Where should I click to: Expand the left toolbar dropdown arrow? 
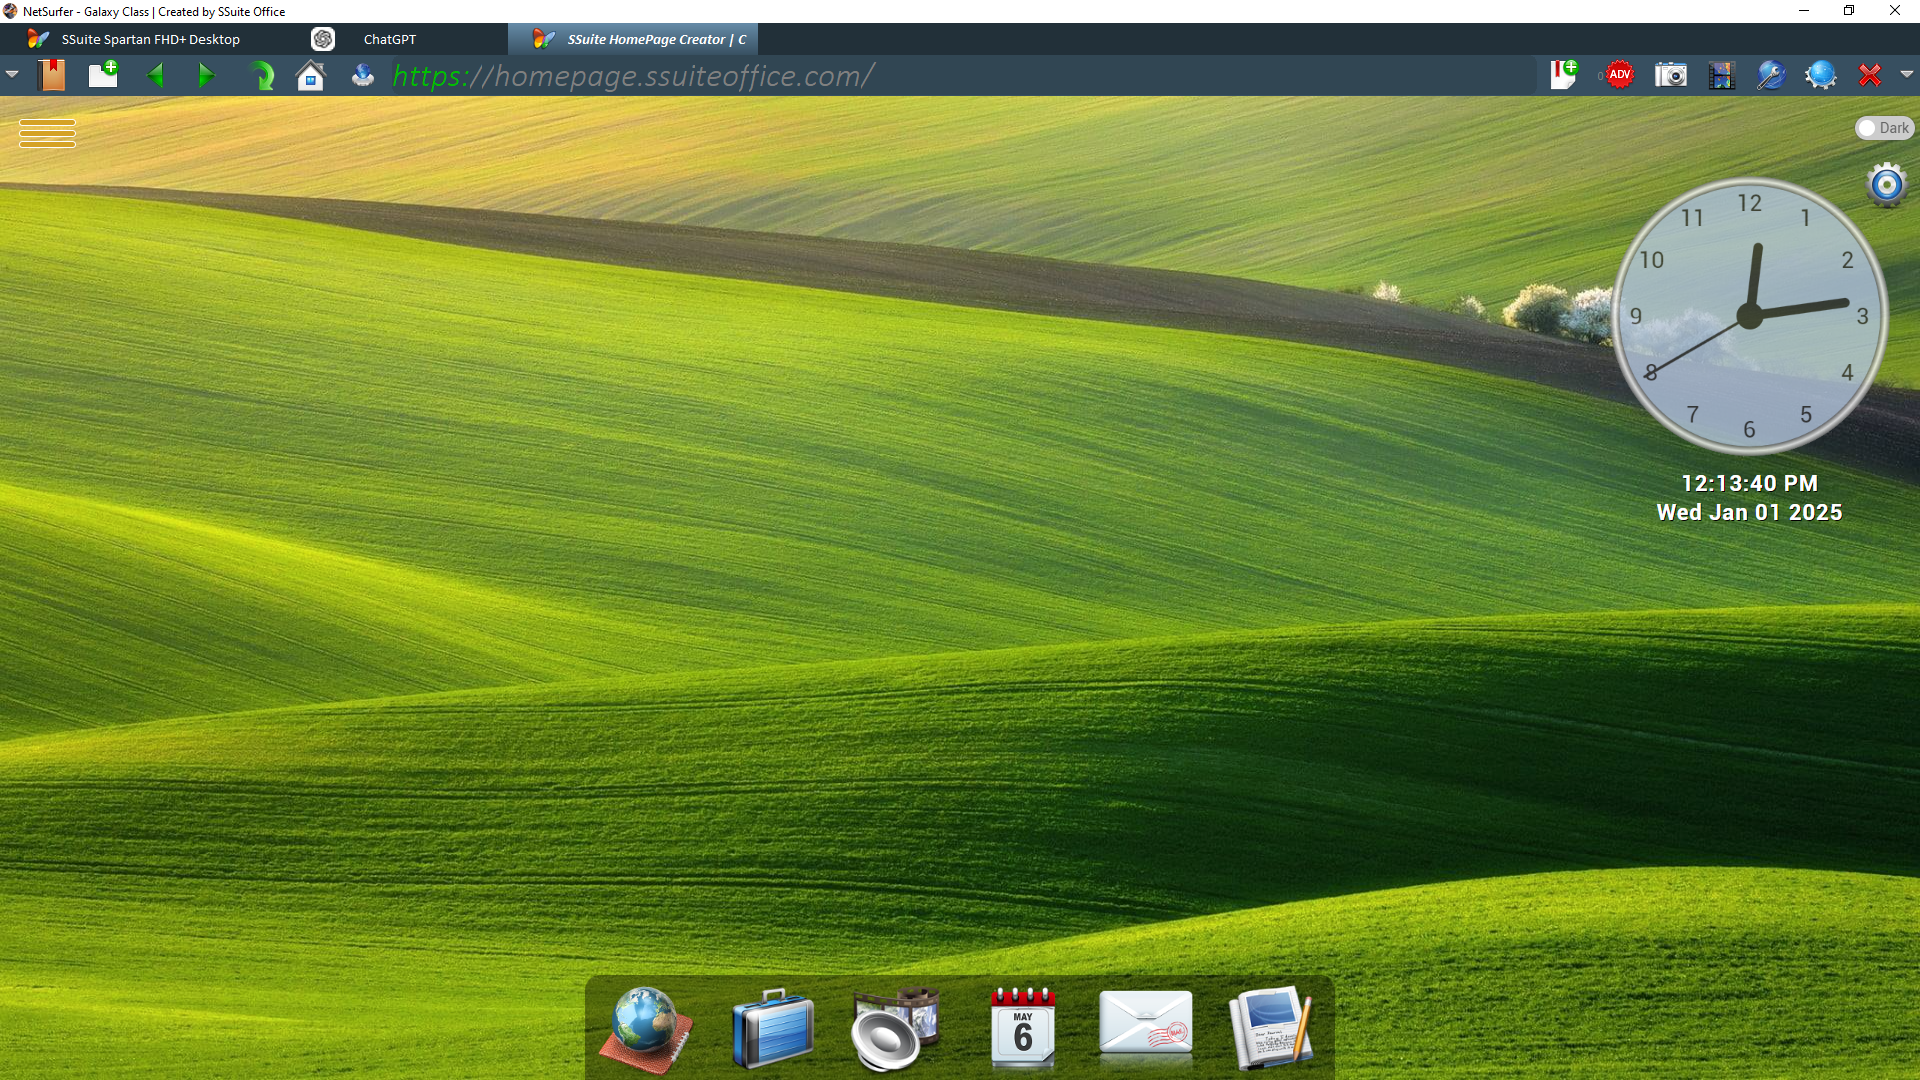tap(12, 74)
